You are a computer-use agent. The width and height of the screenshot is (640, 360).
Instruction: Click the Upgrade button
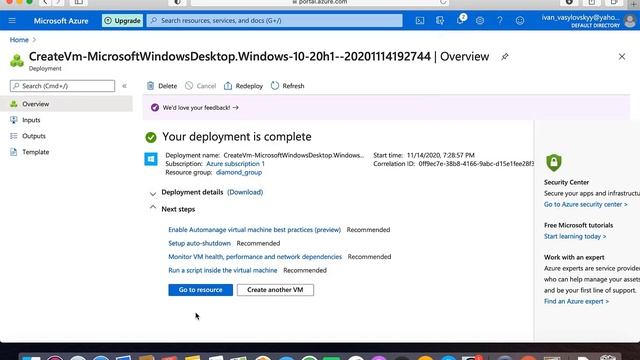tap(122, 20)
